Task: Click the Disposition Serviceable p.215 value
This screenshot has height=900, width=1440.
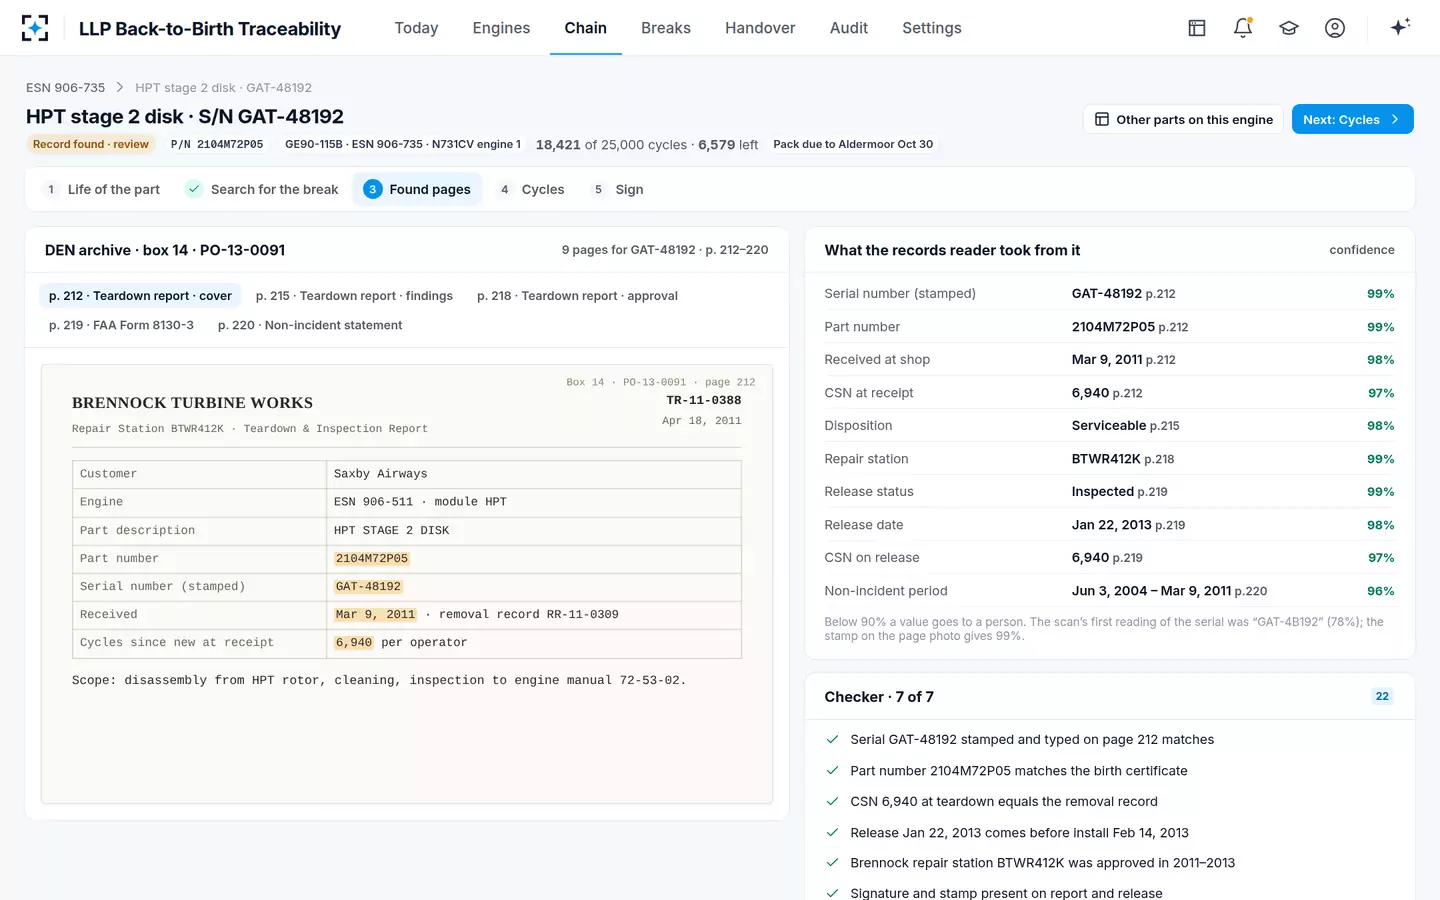Action: [1125, 426]
